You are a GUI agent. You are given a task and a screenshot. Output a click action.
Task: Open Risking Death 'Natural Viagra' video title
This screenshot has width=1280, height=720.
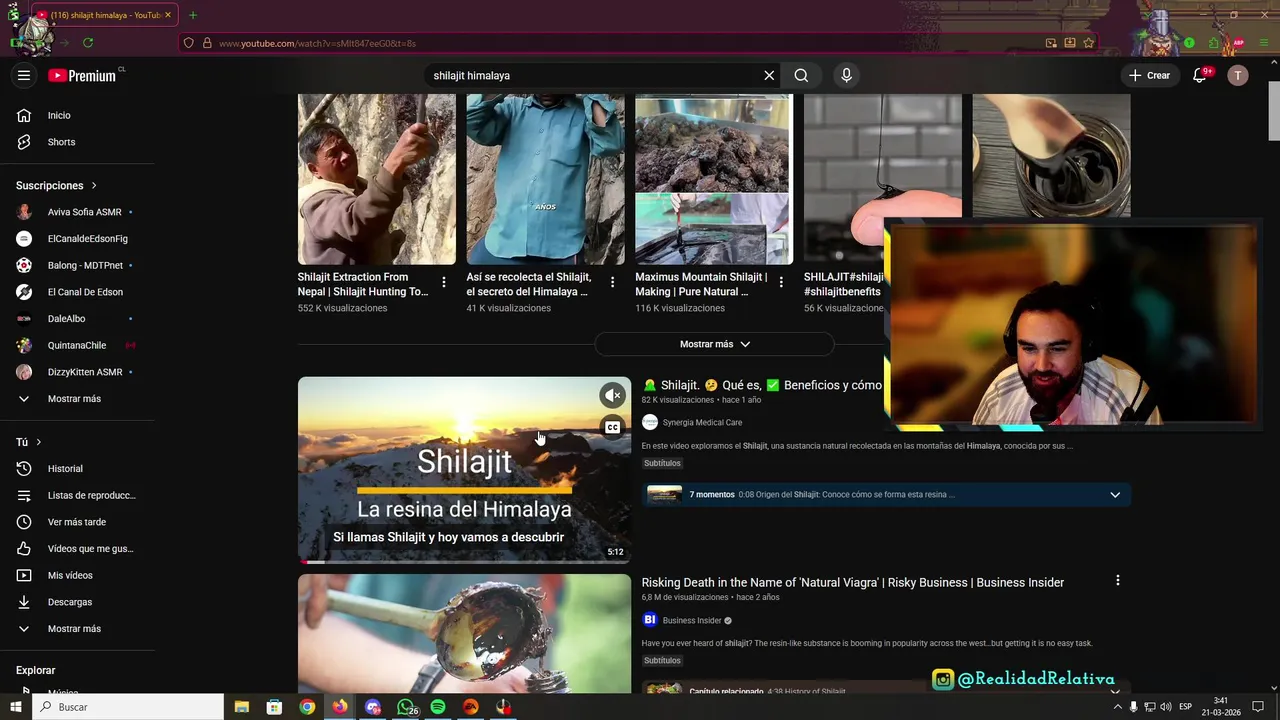tap(853, 583)
